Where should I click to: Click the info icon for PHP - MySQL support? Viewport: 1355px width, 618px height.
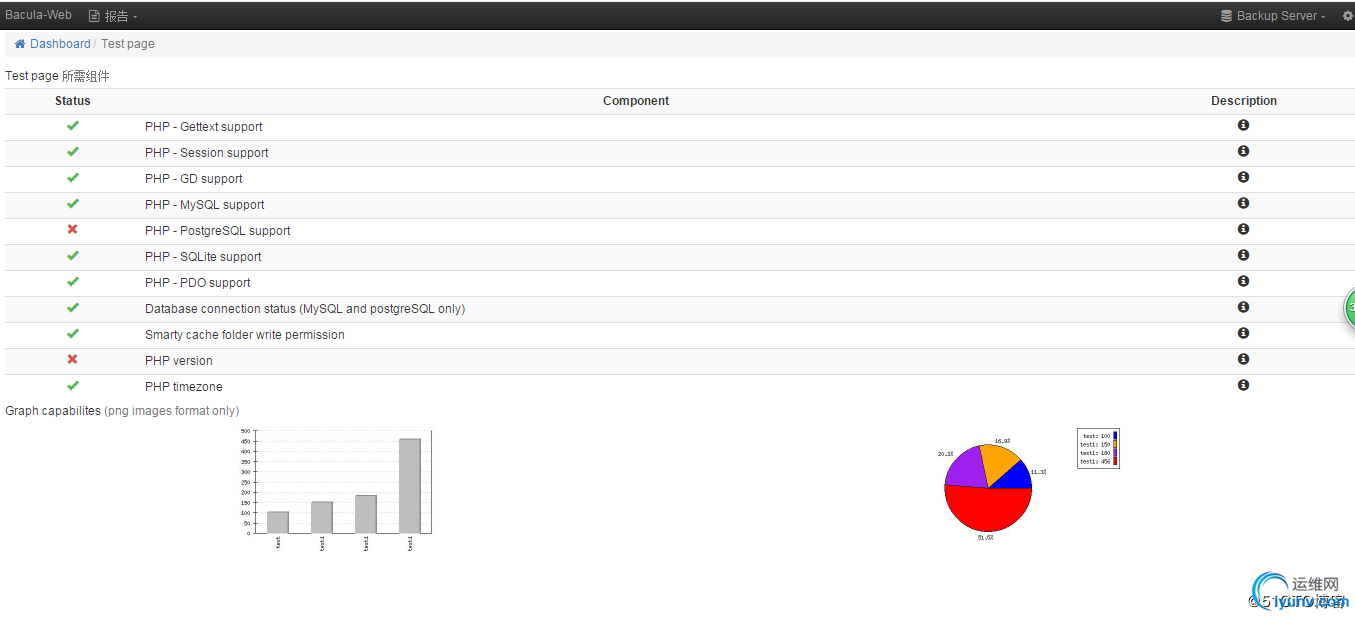1243,203
